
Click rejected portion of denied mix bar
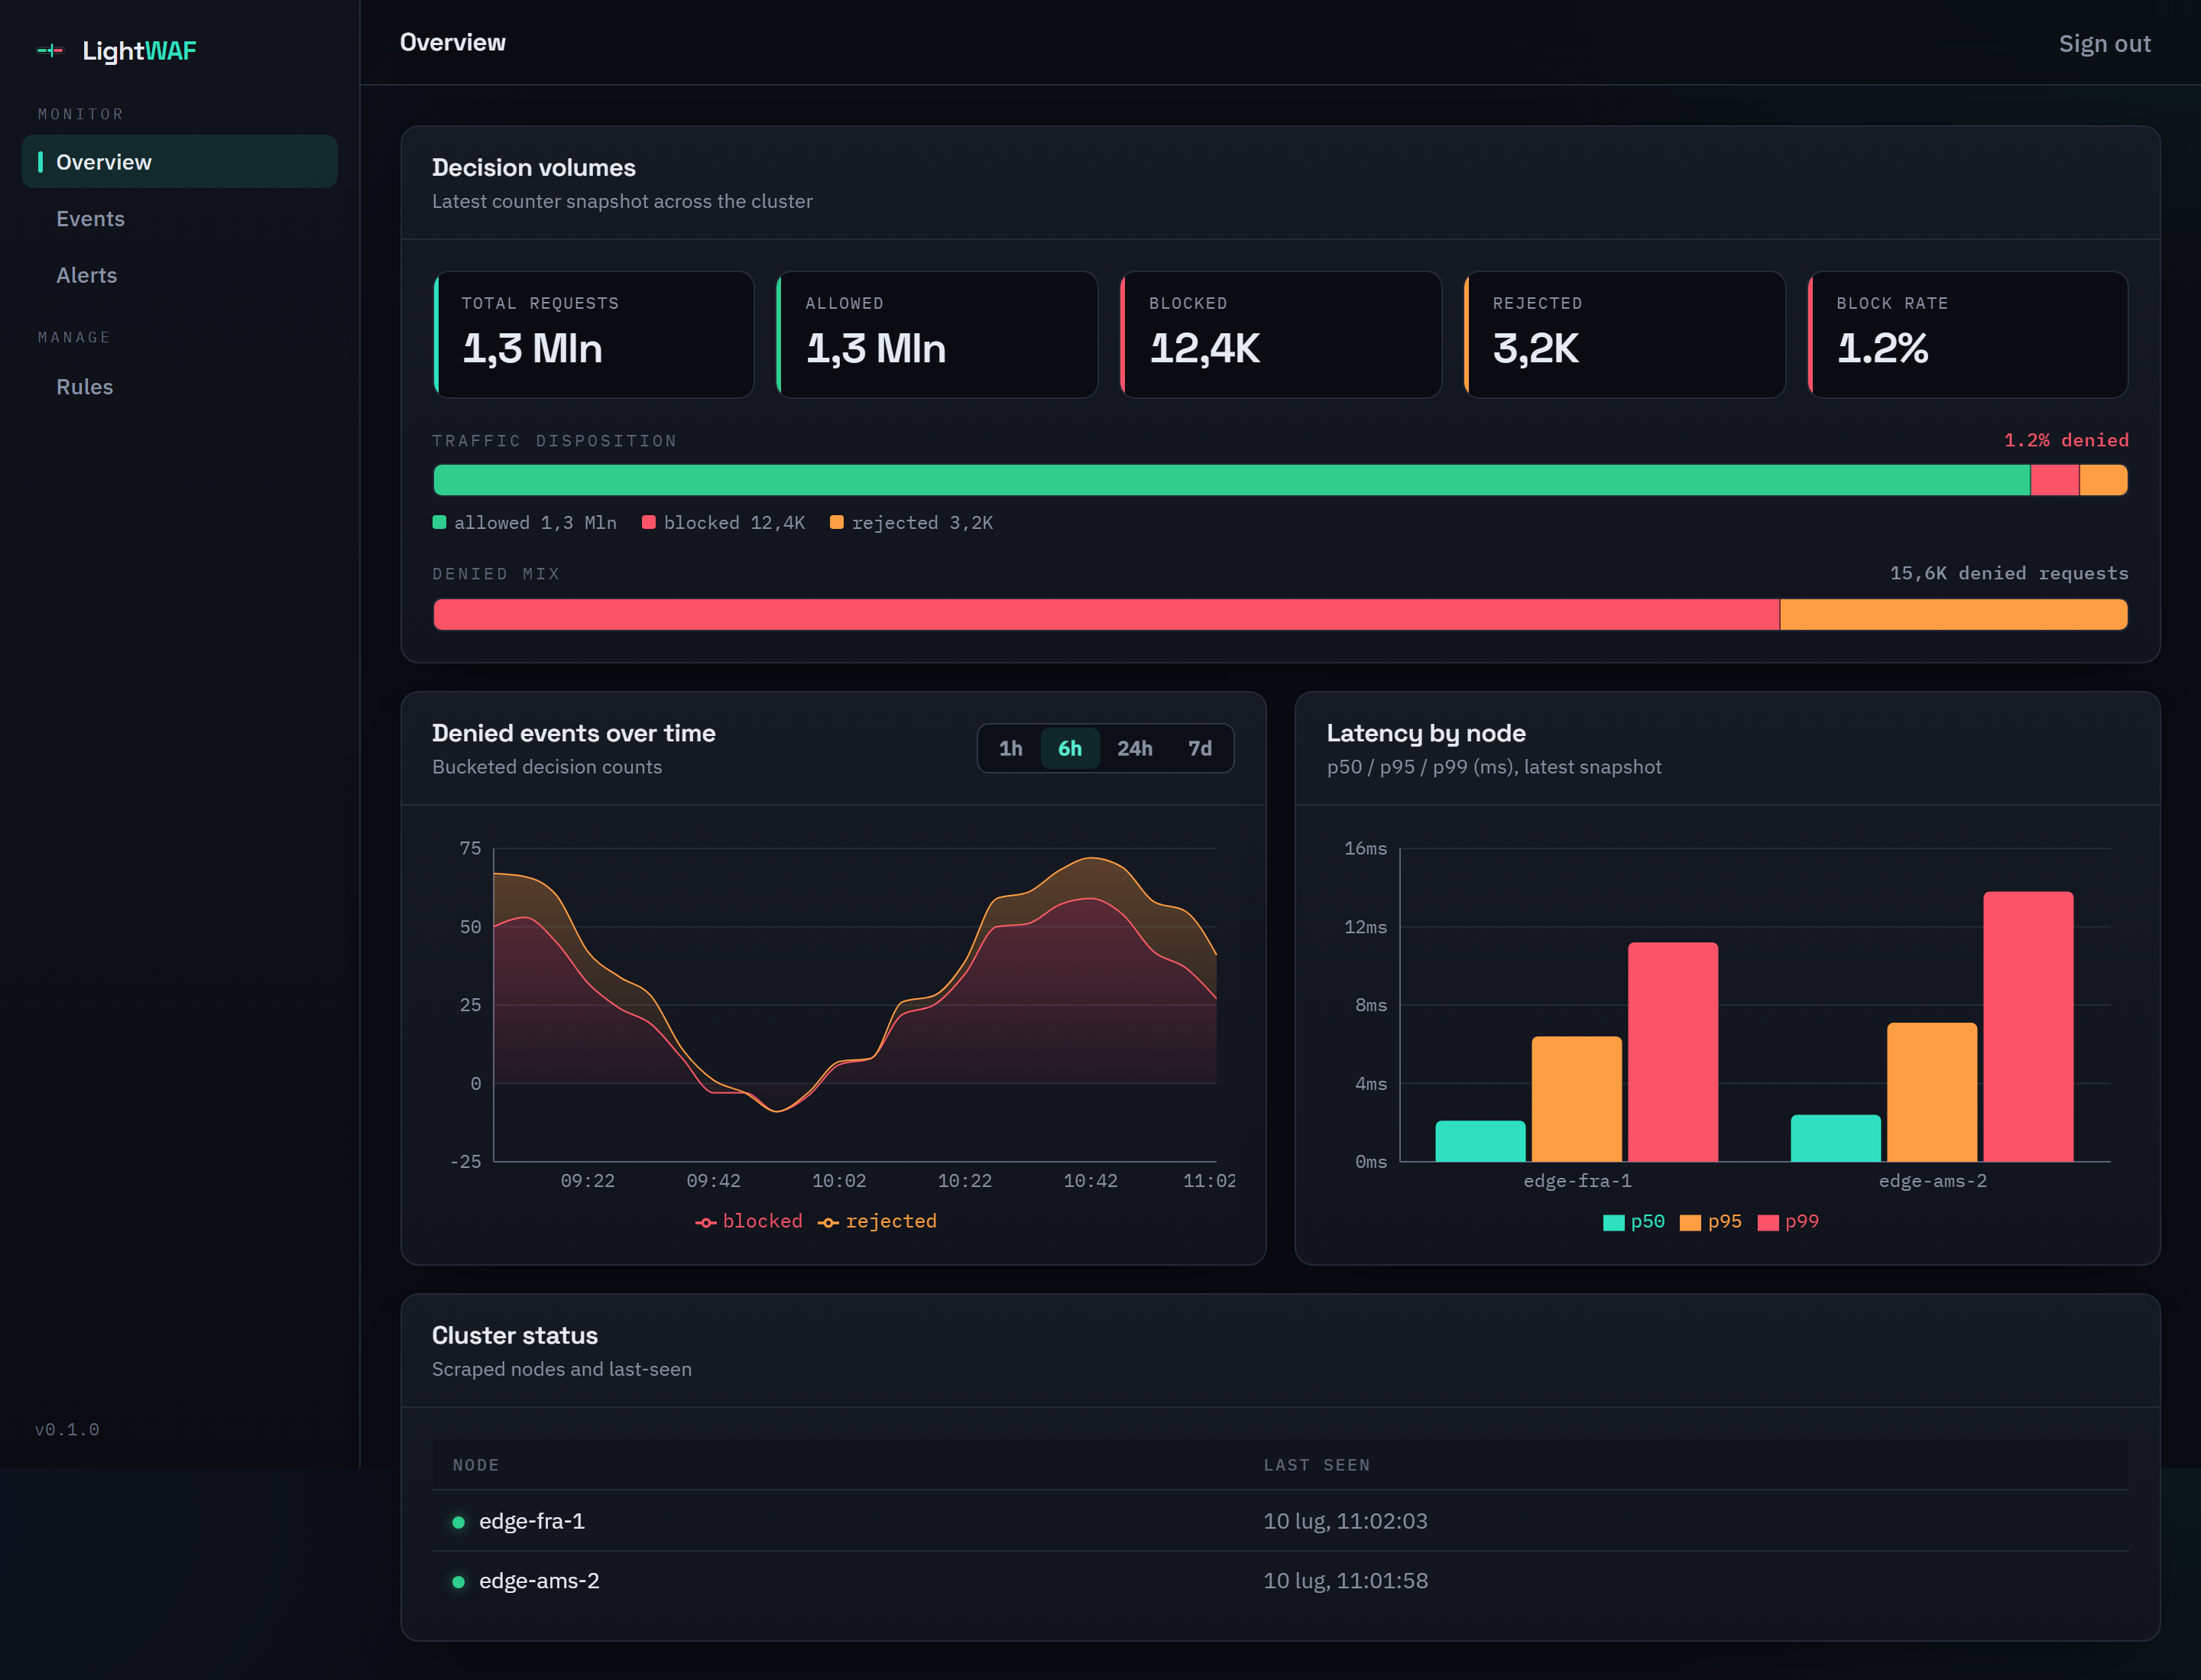[x=1954, y=614]
